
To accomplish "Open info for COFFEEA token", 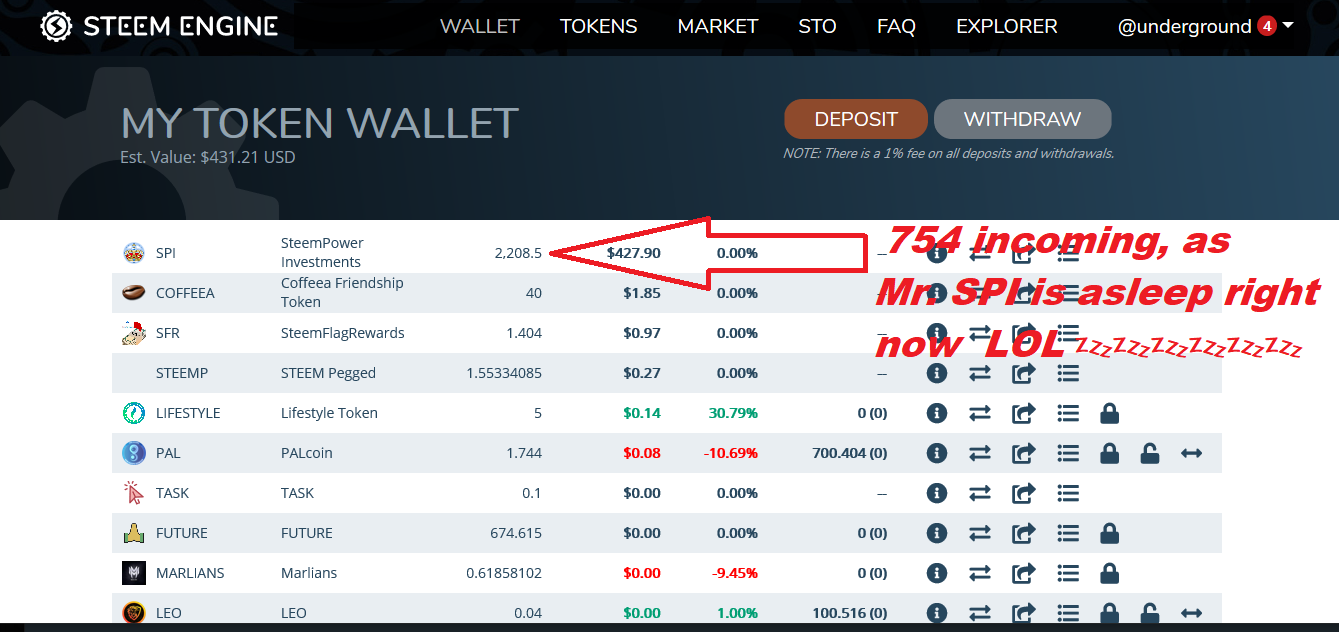I will (x=937, y=293).
